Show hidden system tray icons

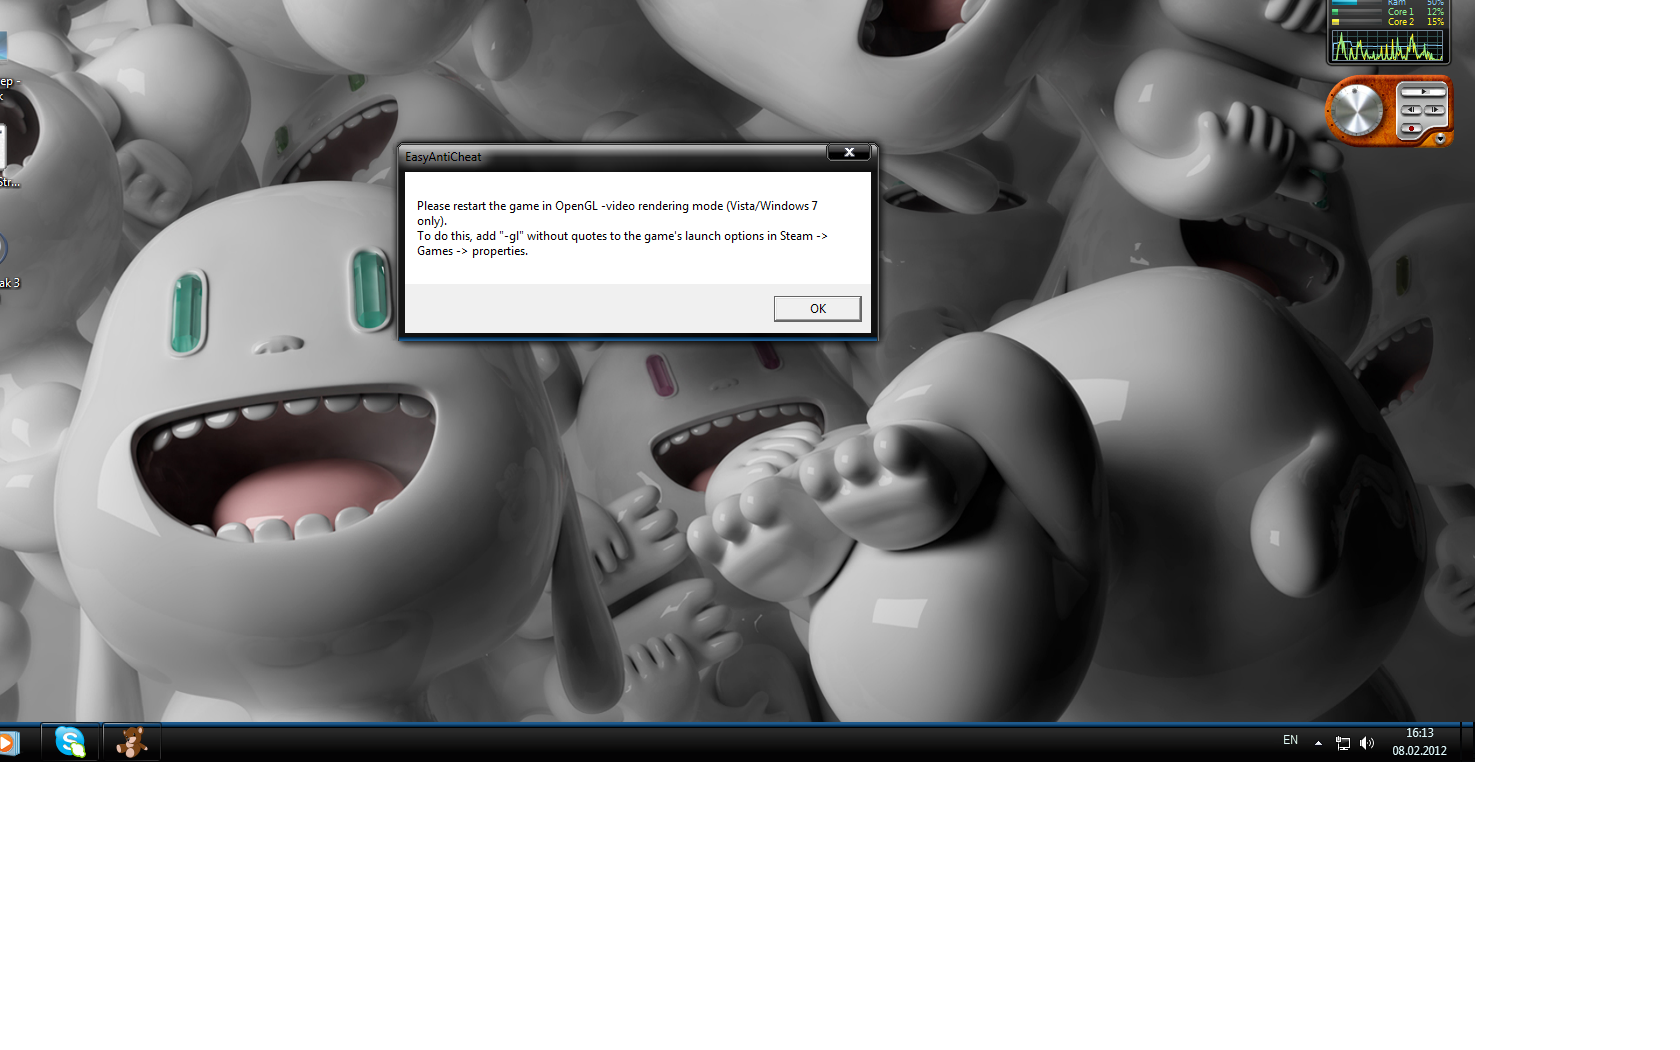pos(1318,743)
